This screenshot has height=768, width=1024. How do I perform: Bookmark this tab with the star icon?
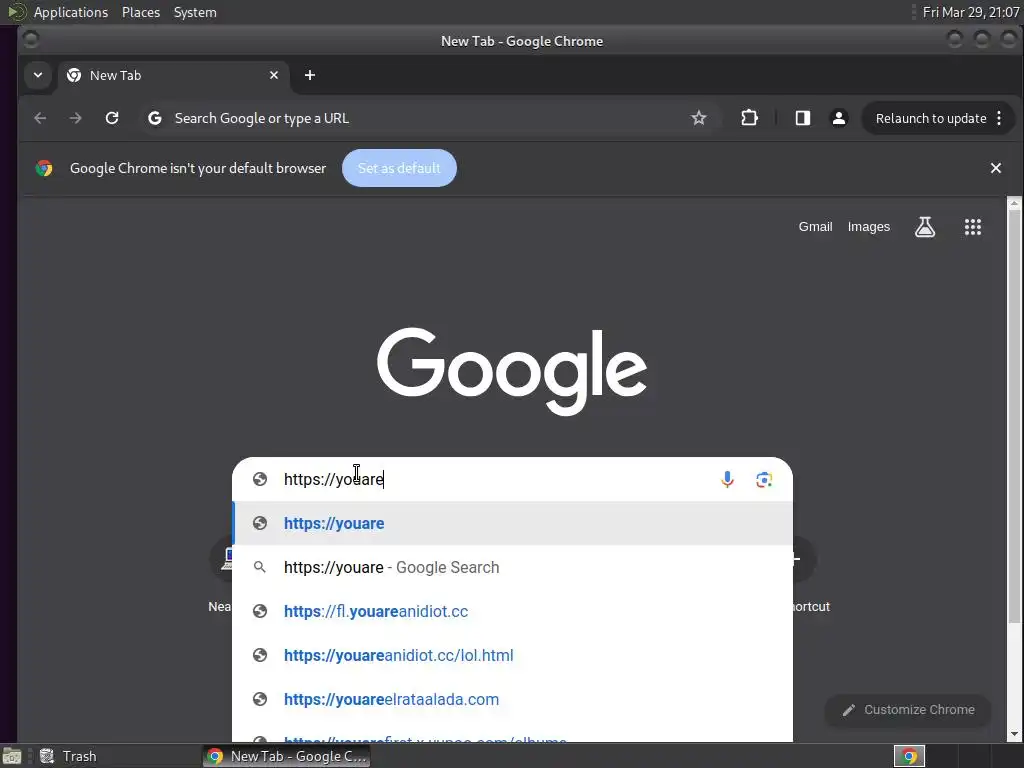point(699,118)
